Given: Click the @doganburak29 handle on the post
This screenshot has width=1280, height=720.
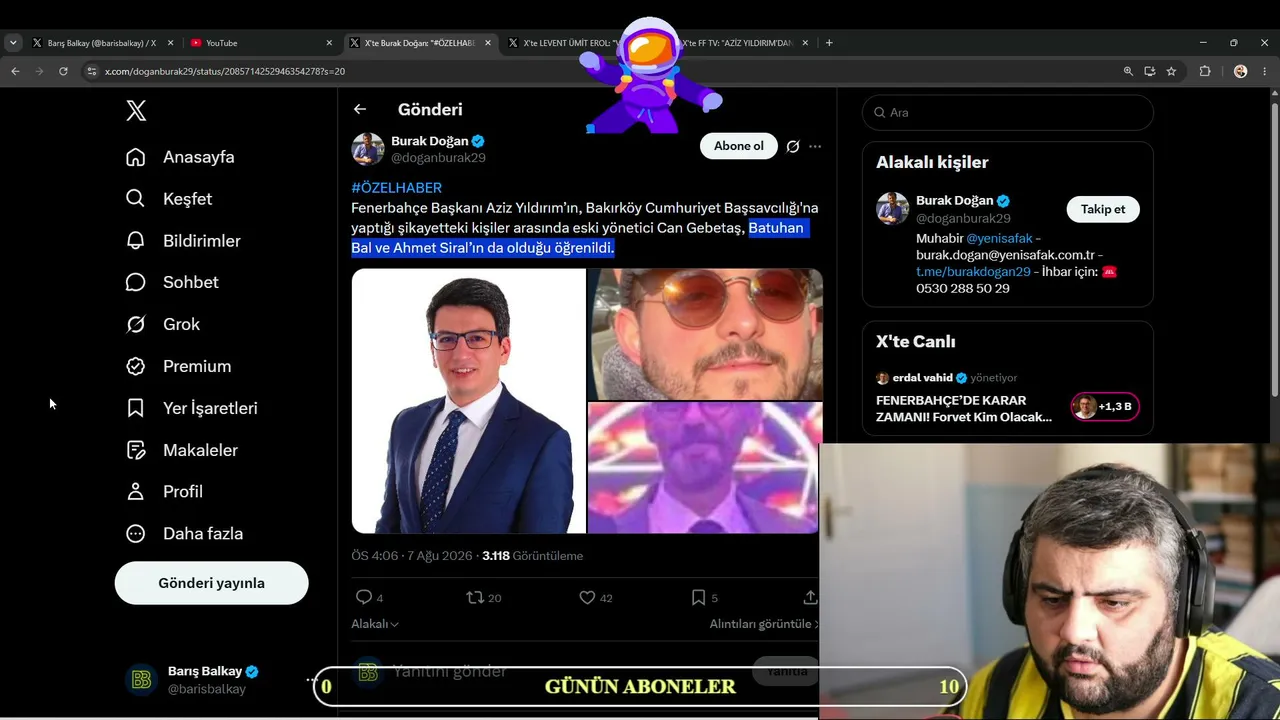Looking at the screenshot, I should coord(438,158).
